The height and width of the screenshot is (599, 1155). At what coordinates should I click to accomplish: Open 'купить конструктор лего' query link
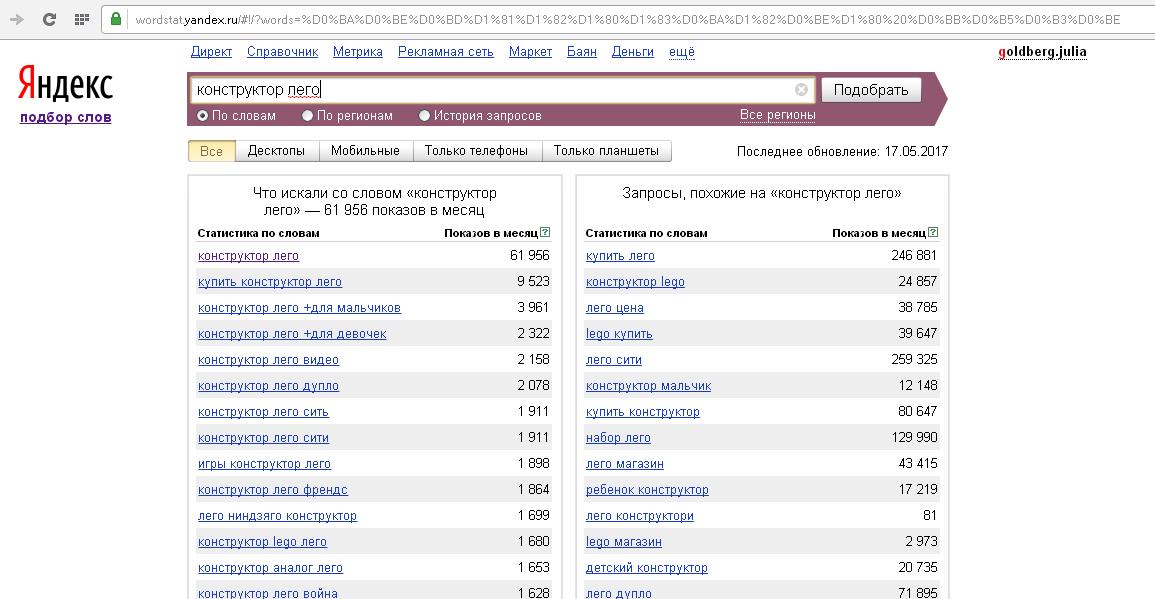point(270,281)
